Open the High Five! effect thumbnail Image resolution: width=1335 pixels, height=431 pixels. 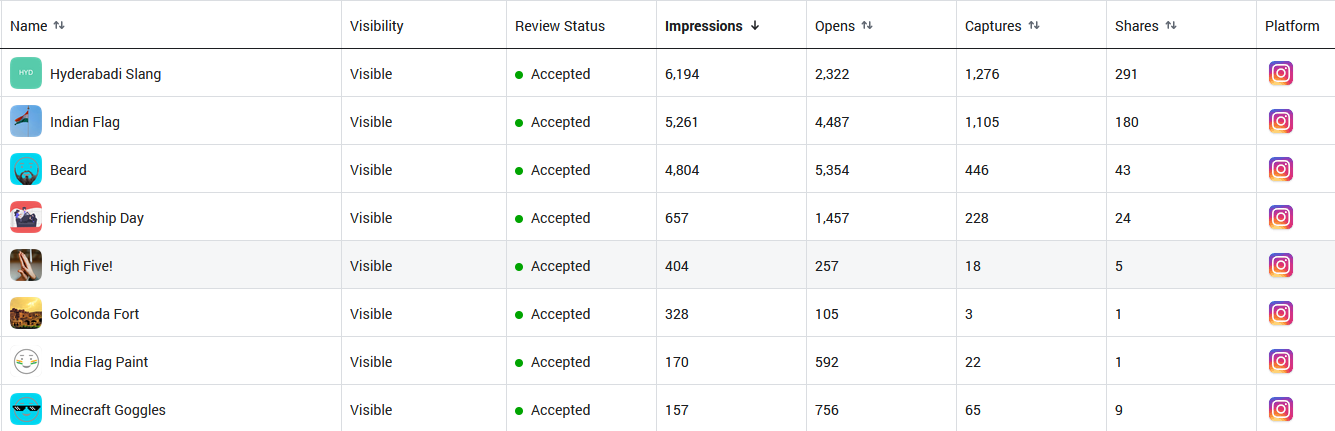click(26, 265)
